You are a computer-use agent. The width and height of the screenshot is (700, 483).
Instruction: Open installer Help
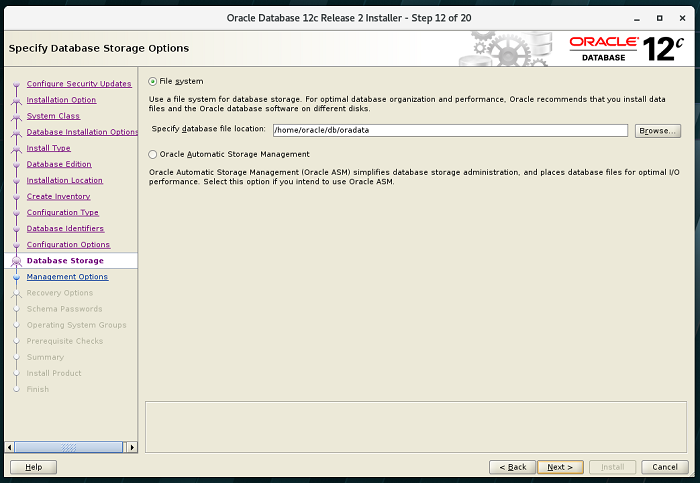tap(33, 467)
